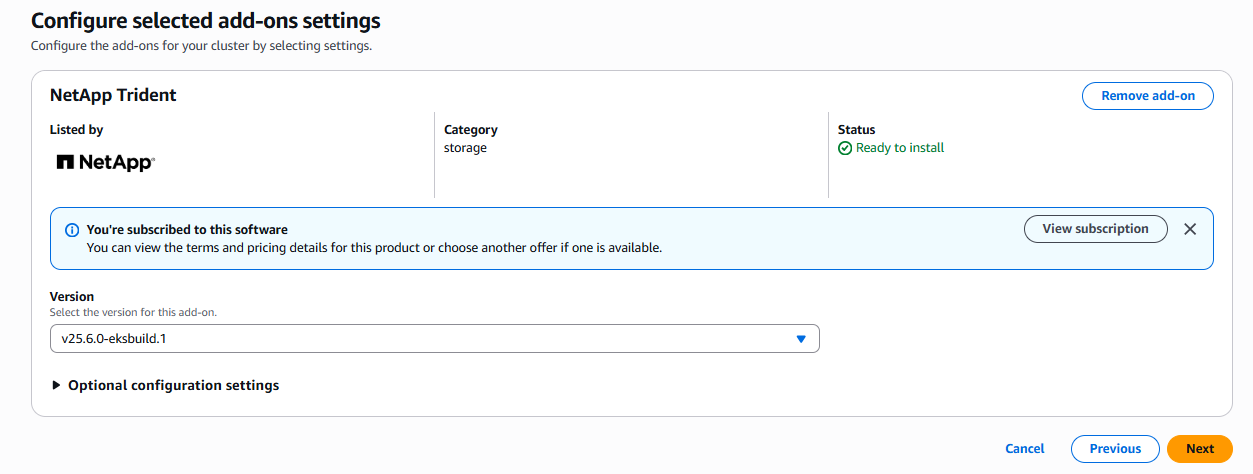The width and height of the screenshot is (1253, 474).
Task: Click the Version field label
Action: [x=72, y=297]
